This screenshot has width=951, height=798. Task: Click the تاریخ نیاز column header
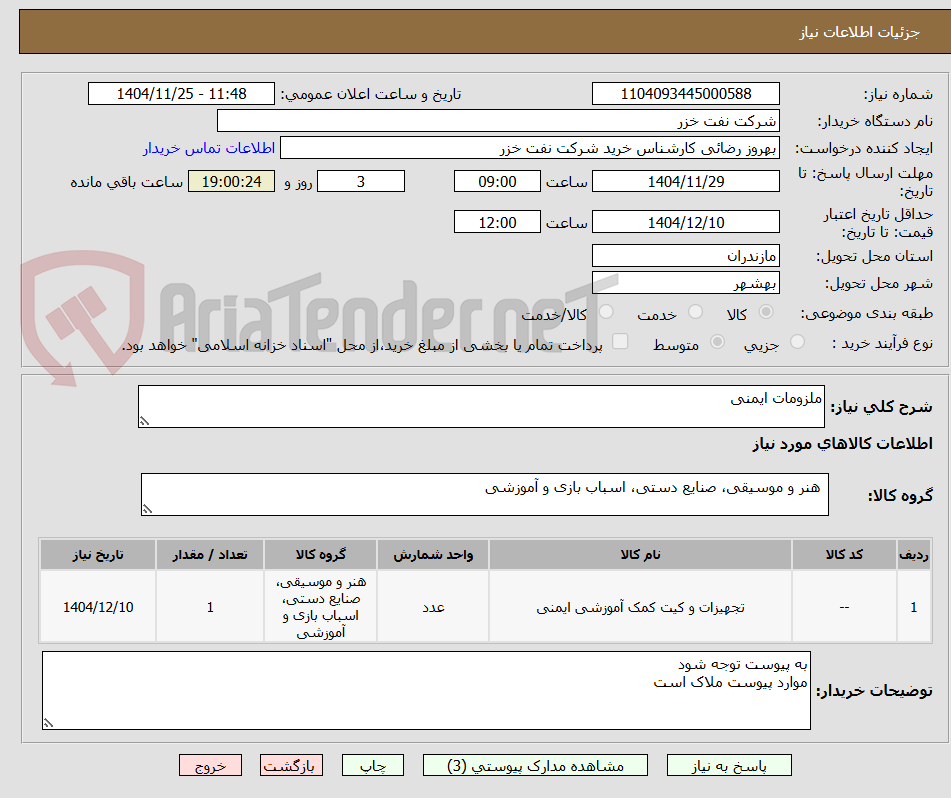pyautogui.click(x=98, y=555)
